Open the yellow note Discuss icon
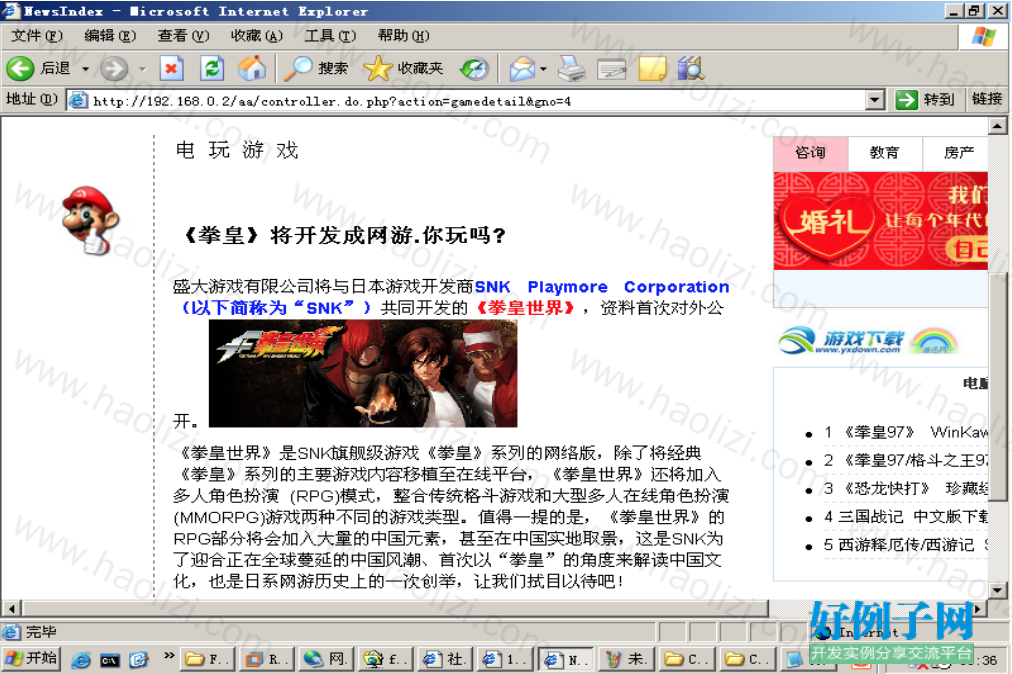 click(652, 68)
